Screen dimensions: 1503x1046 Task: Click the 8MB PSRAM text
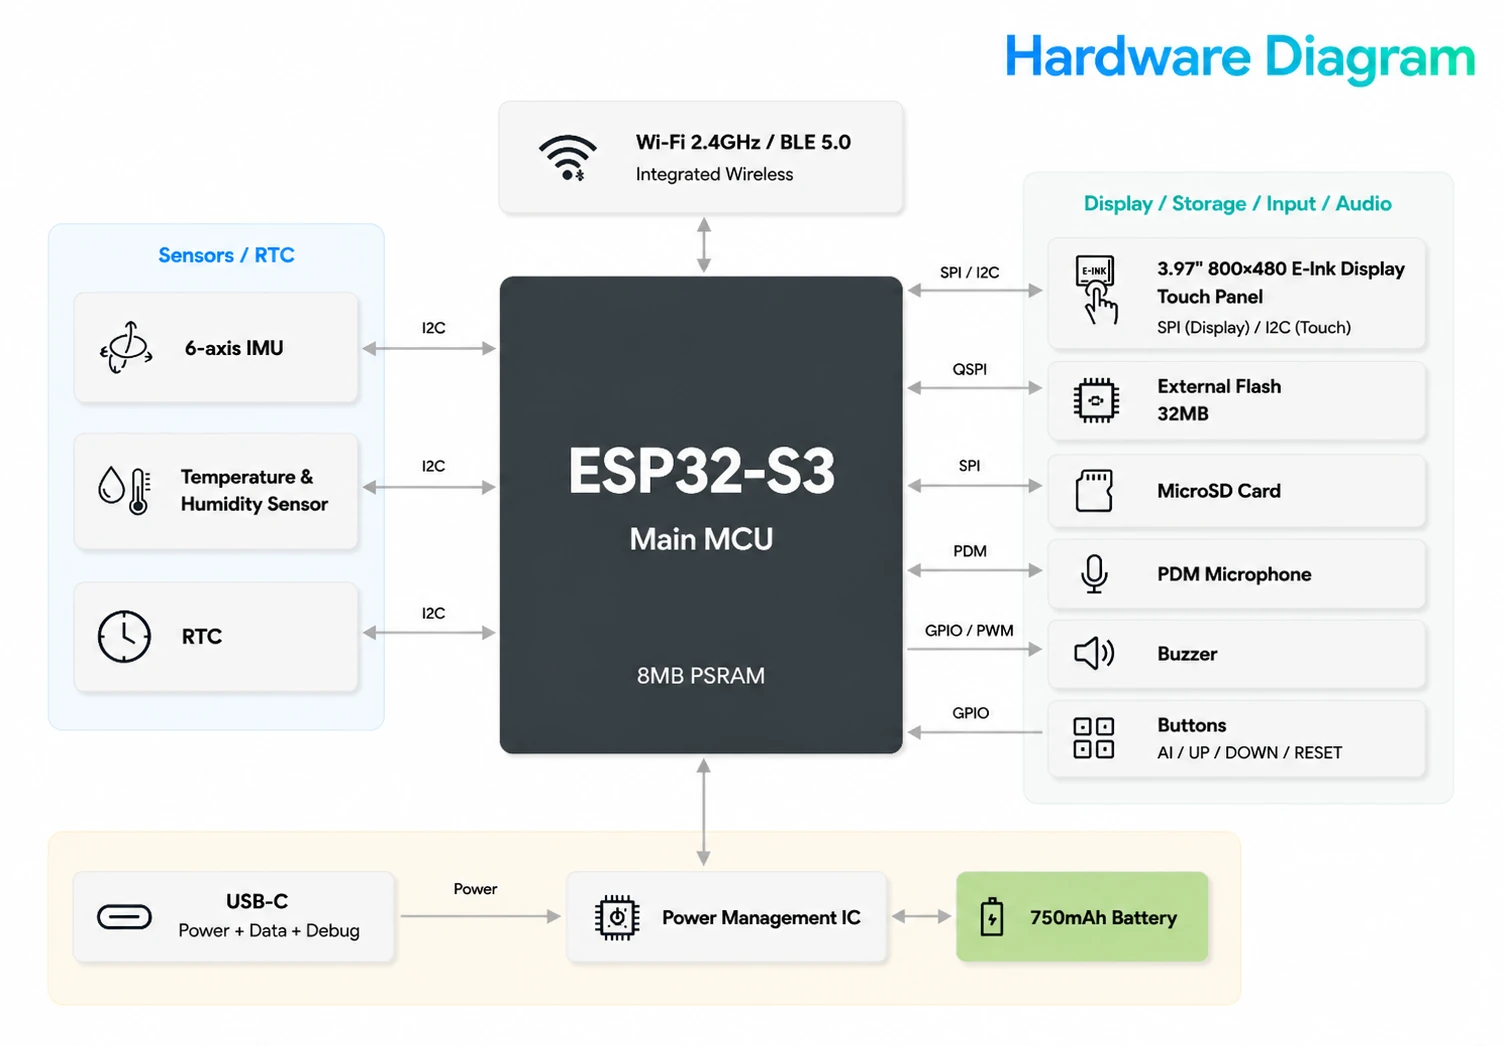(x=701, y=676)
